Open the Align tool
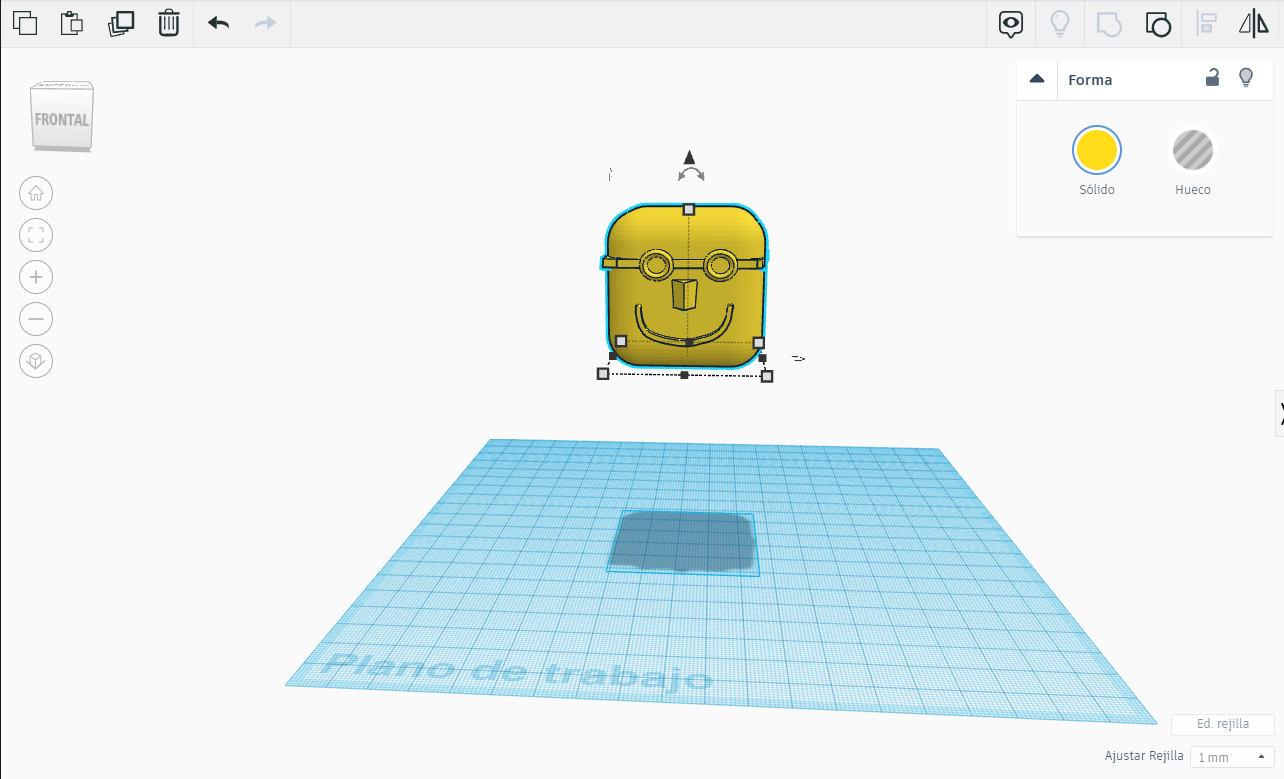Screen dimensions: 1284x779 click(1207, 24)
